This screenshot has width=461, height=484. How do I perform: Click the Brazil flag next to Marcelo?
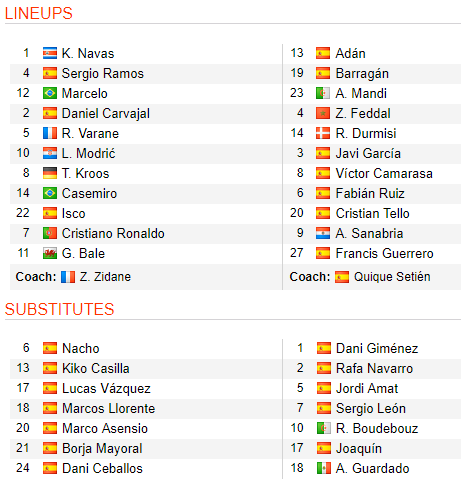click(50, 93)
